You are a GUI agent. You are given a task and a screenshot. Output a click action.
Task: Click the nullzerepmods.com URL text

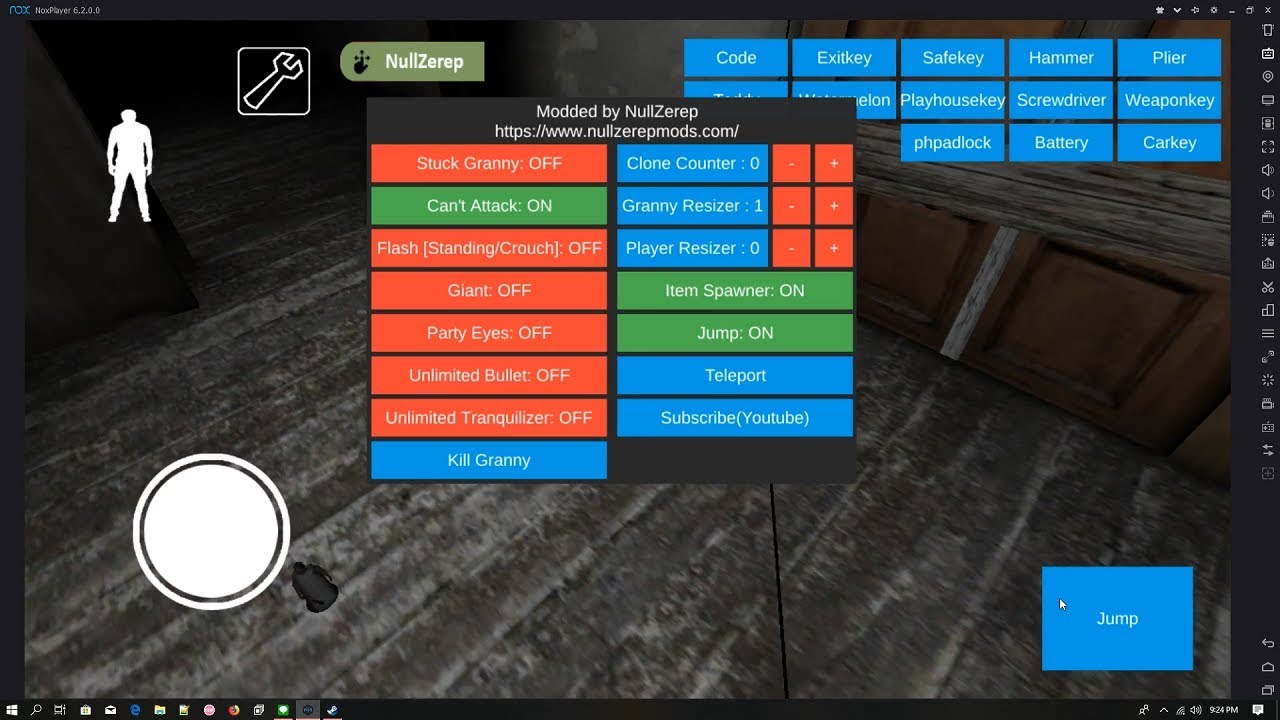pyautogui.click(x=617, y=131)
